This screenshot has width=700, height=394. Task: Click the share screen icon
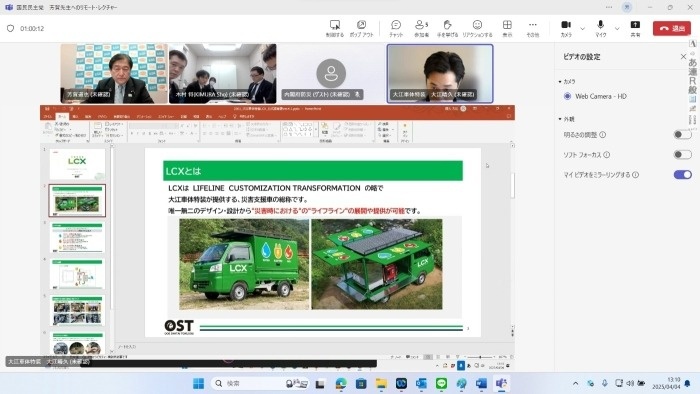pos(635,25)
